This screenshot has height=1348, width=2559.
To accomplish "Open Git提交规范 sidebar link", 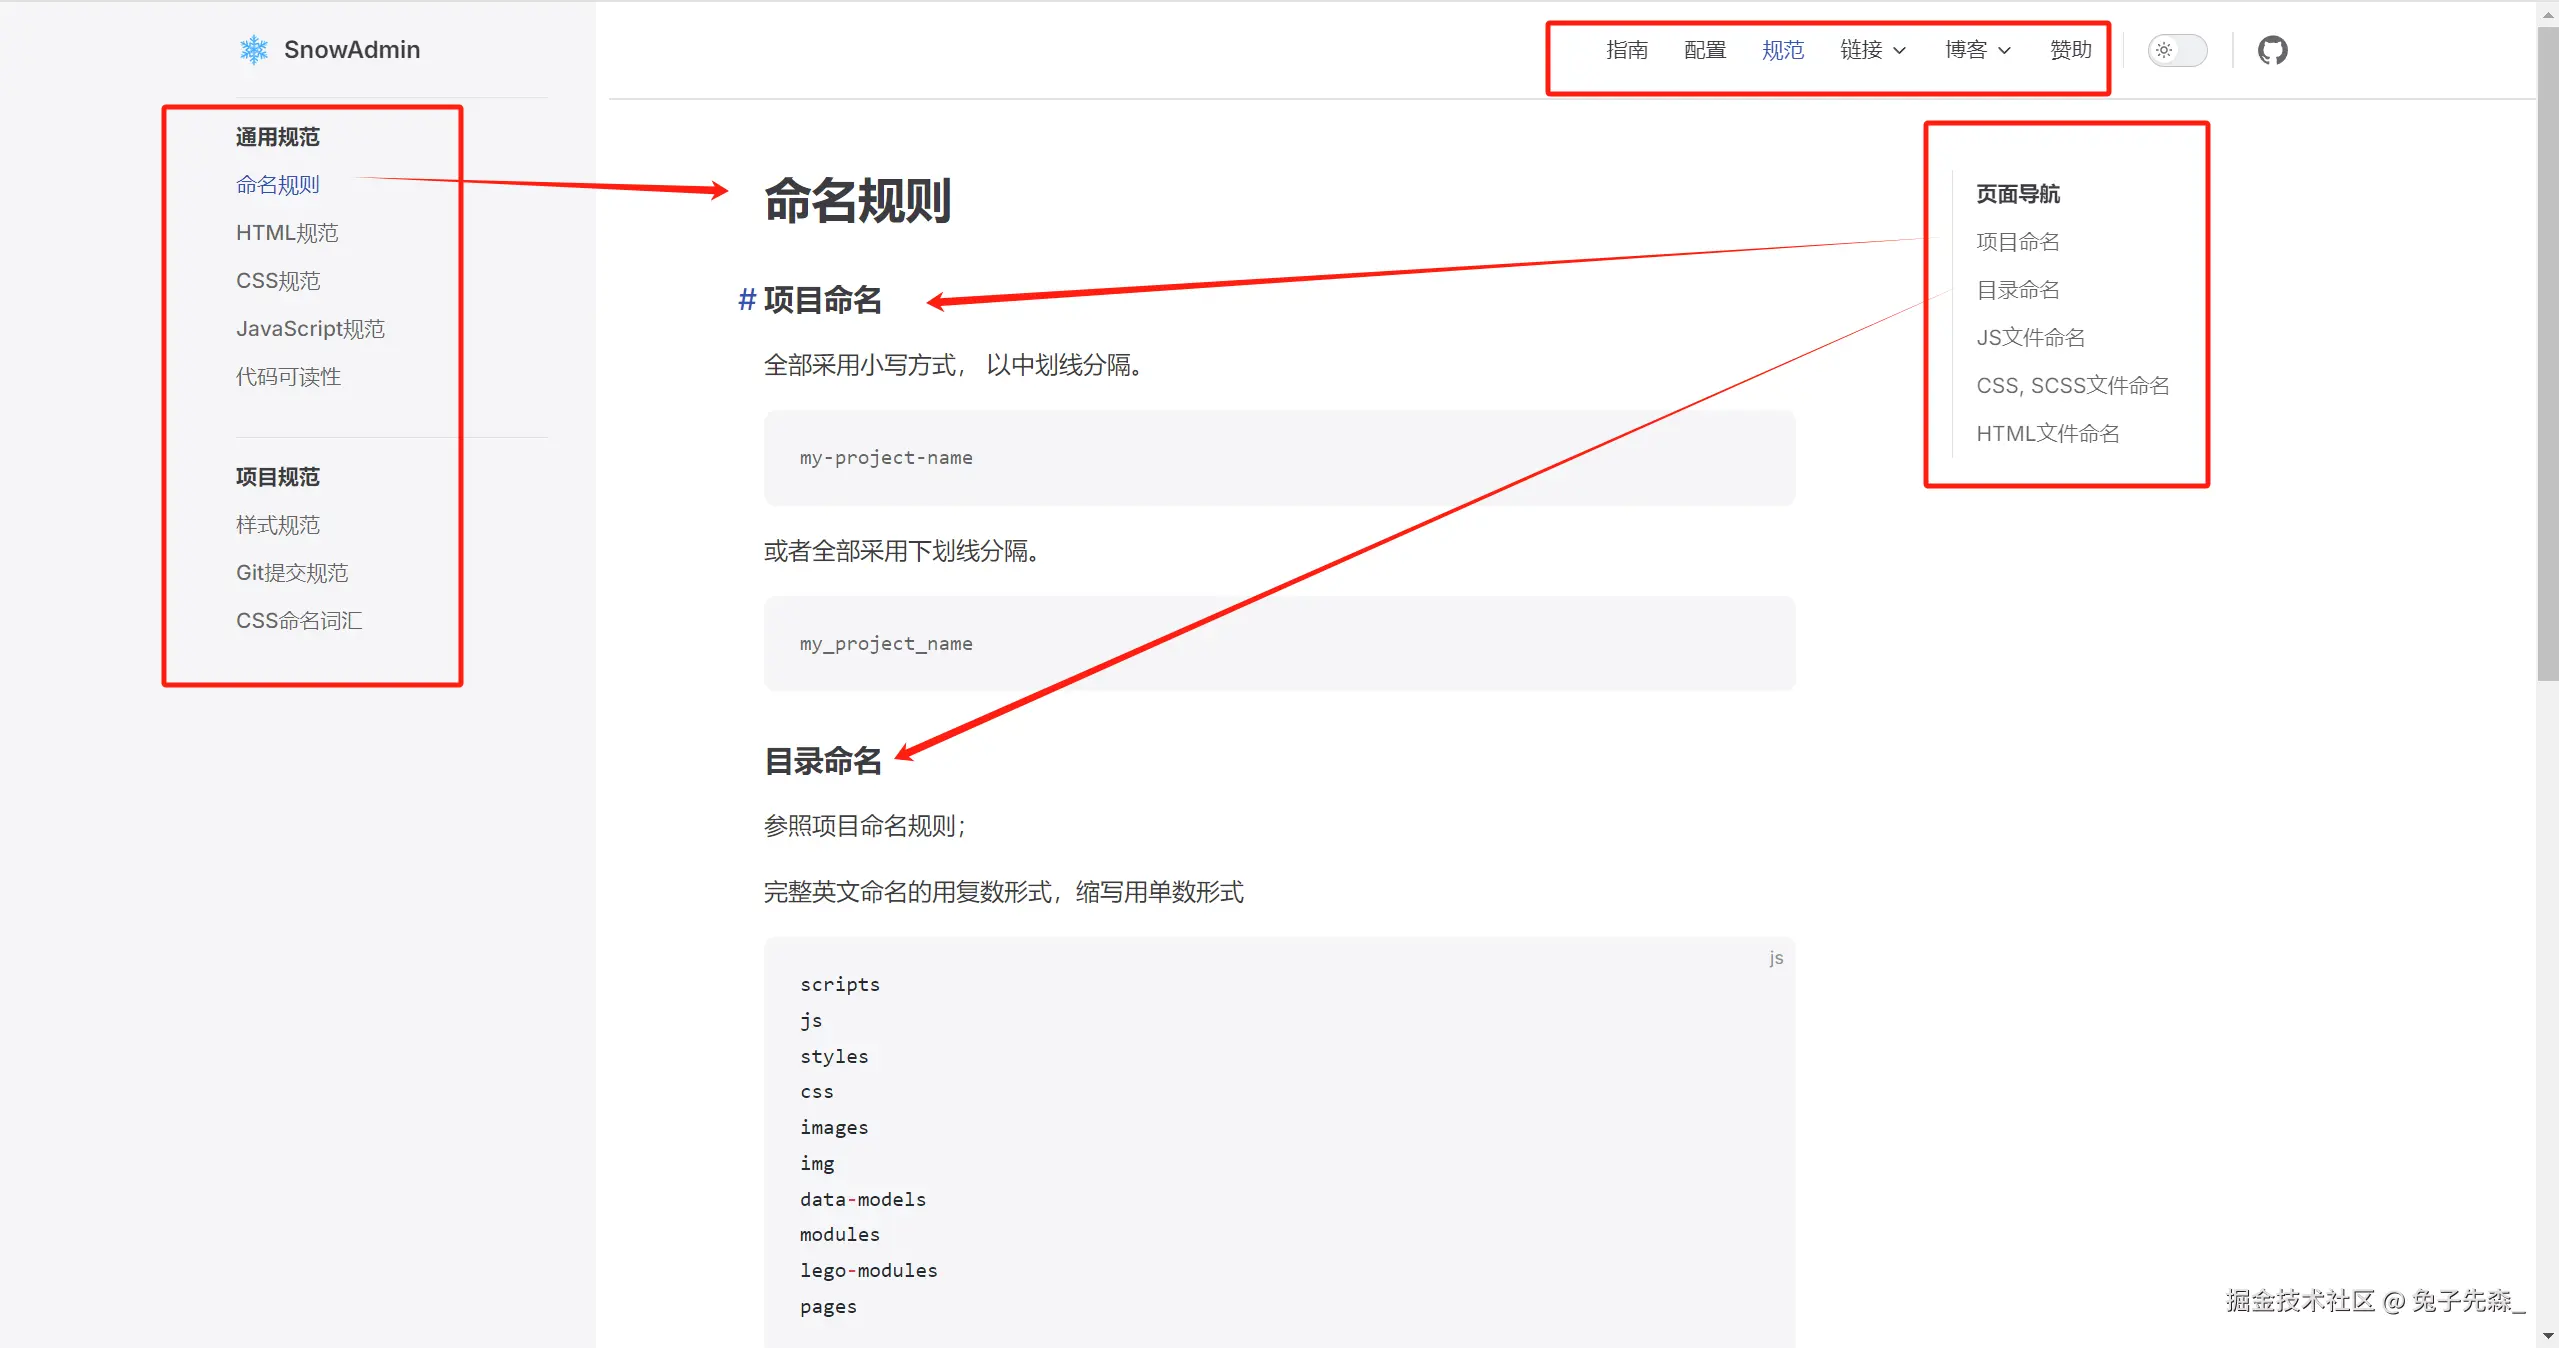I will 292,573.
